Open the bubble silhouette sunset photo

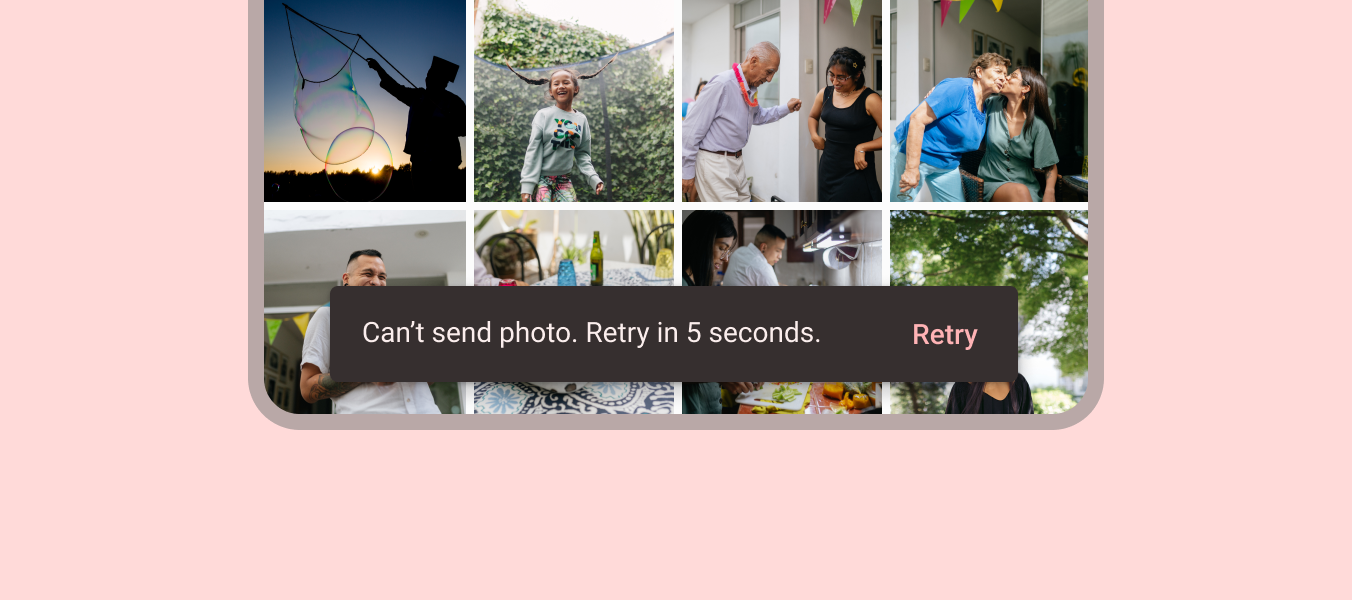[x=365, y=101]
